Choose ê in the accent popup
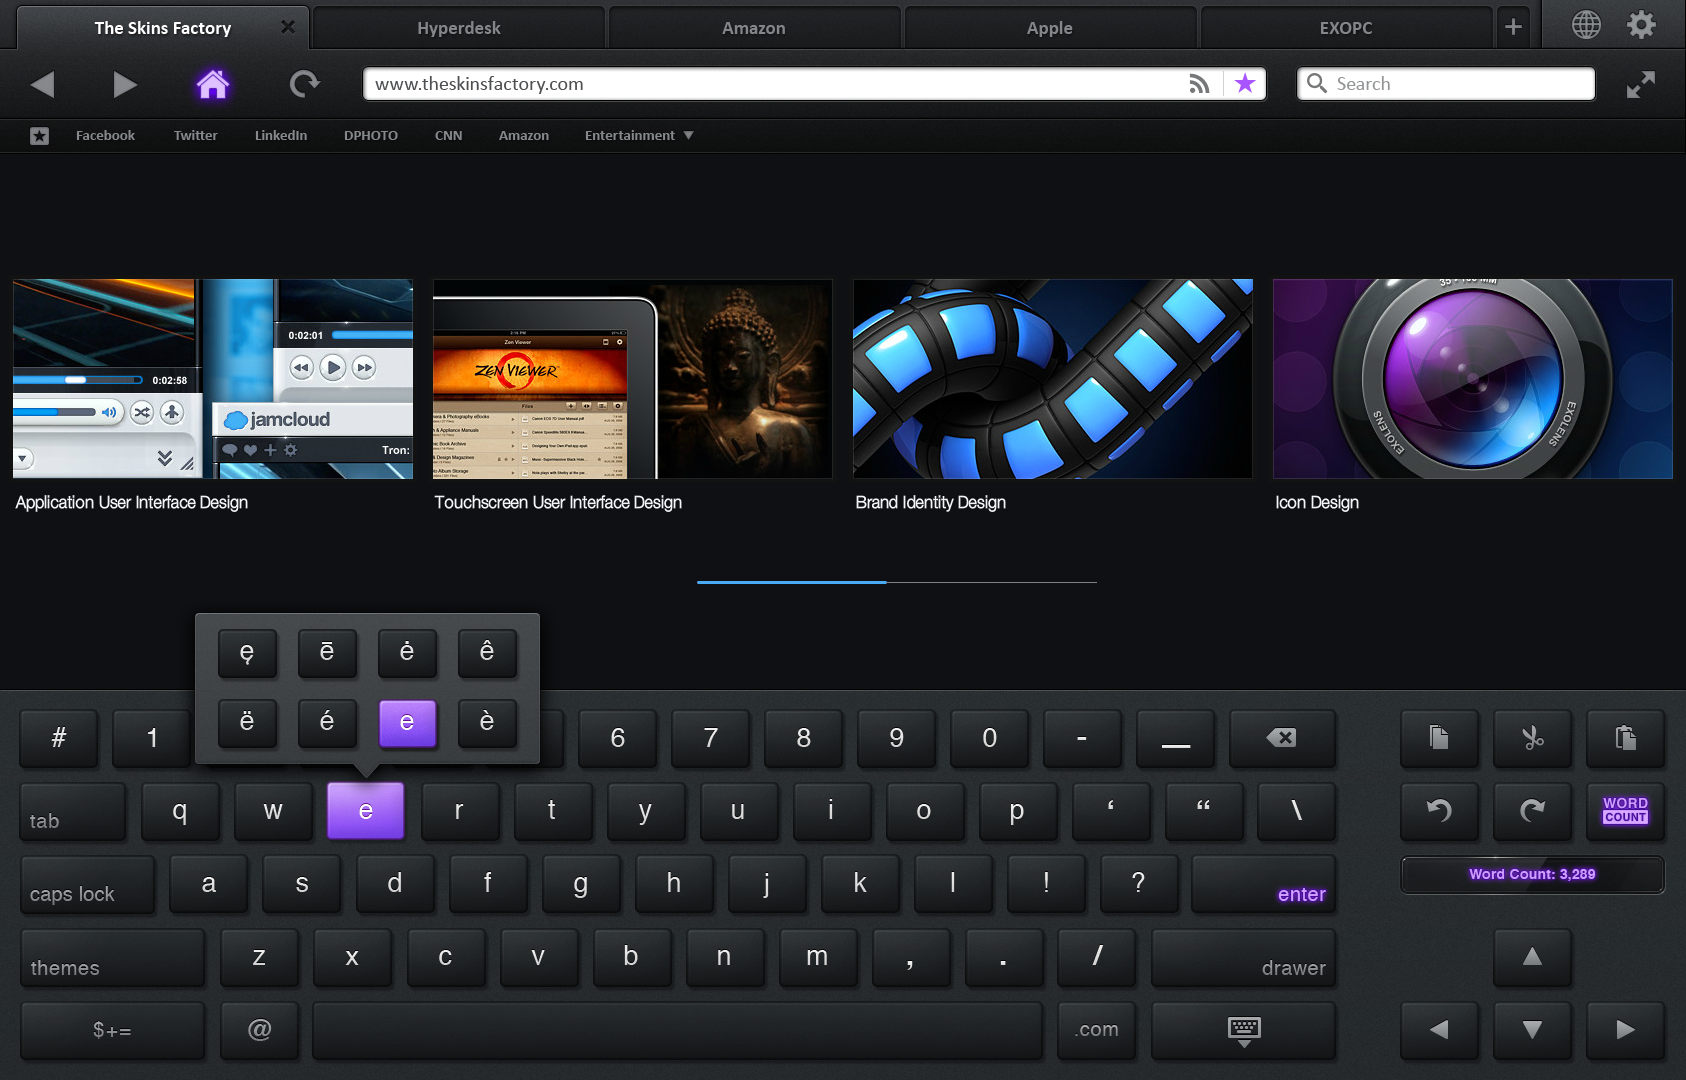 (487, 653)
